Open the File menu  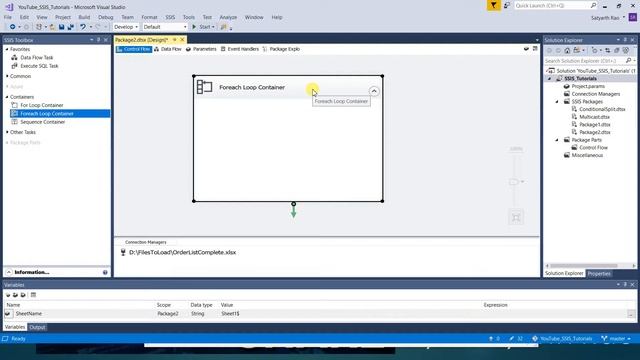tap(8, 17)
